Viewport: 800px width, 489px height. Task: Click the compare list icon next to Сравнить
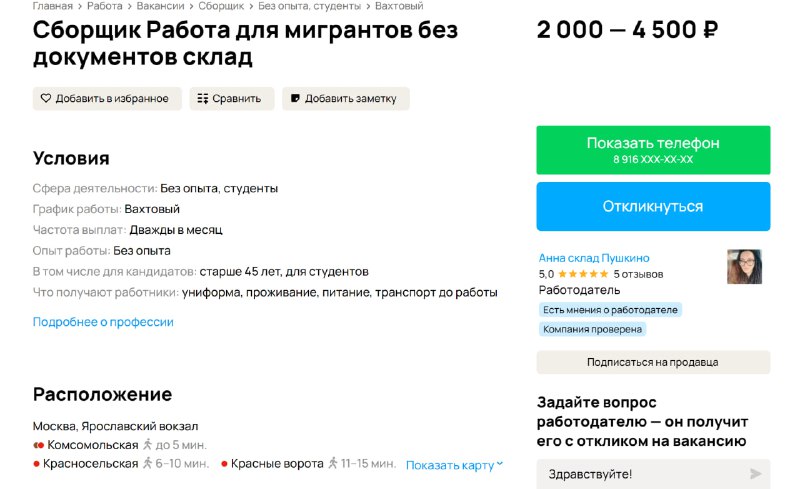tap(203, 99)
